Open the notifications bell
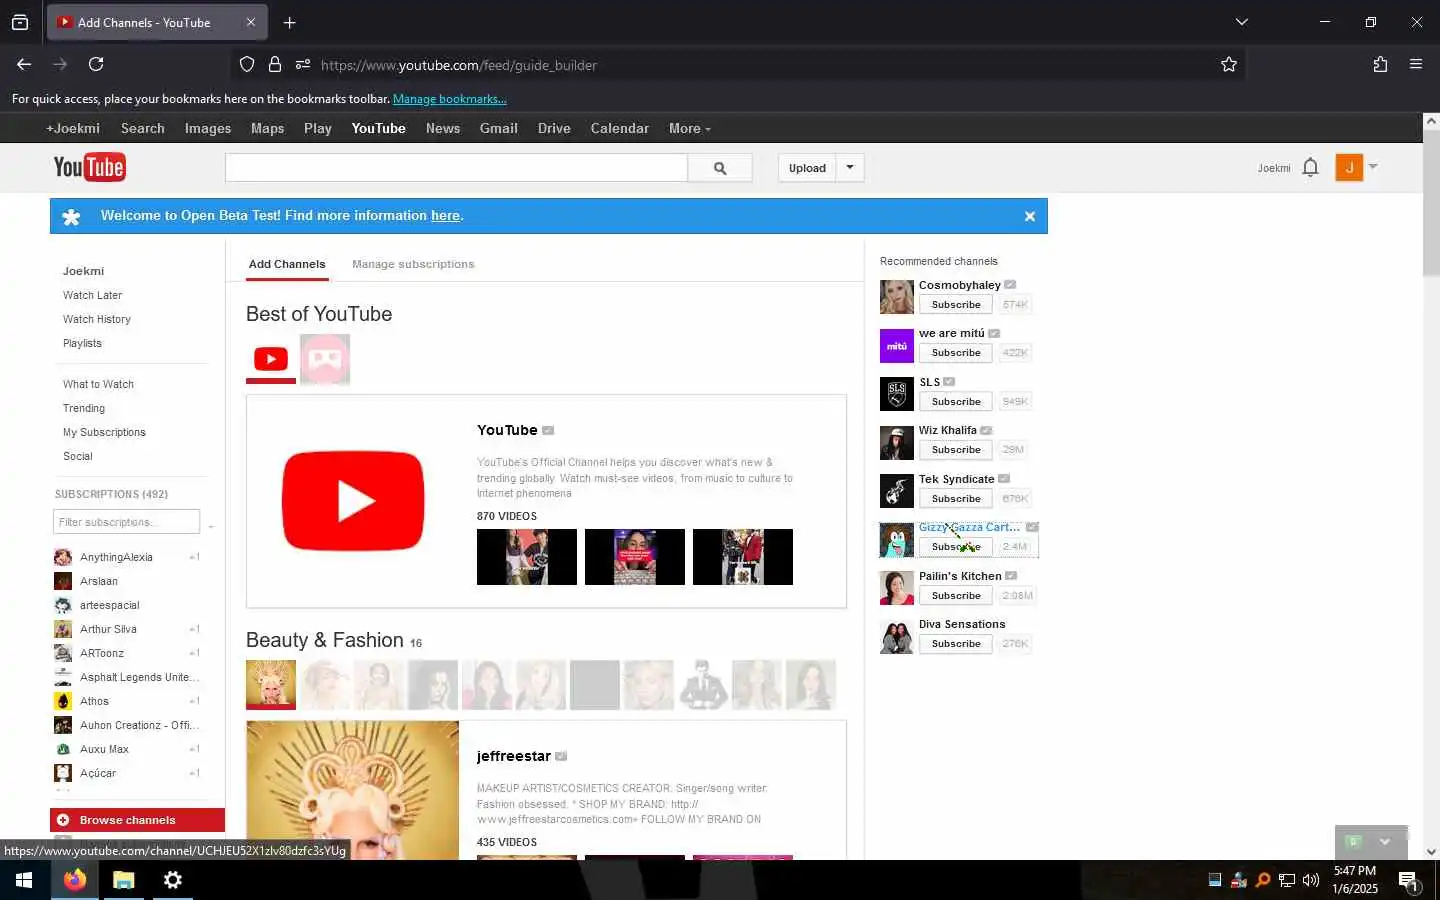This screenshot has height=900, width=1440. pyautogui.click(x=1310, y=168)
